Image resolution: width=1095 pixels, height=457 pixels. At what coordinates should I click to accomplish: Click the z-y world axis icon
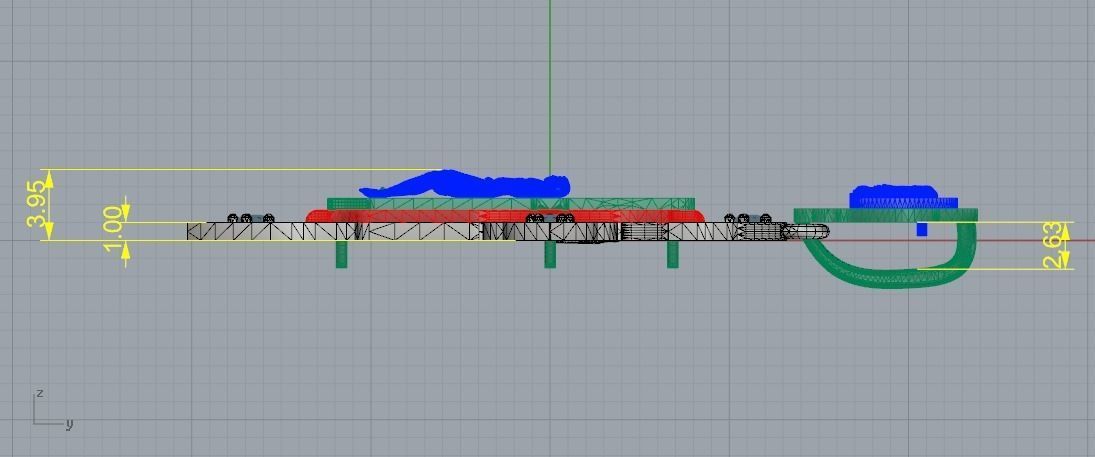click(x=52, y=409)
